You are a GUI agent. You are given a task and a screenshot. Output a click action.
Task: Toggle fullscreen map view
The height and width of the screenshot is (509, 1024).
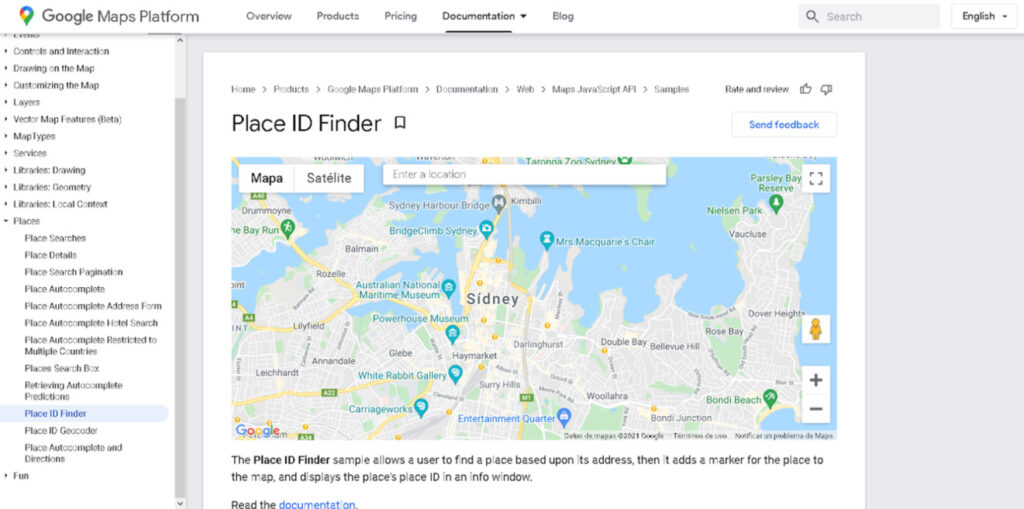pos(816,178)
